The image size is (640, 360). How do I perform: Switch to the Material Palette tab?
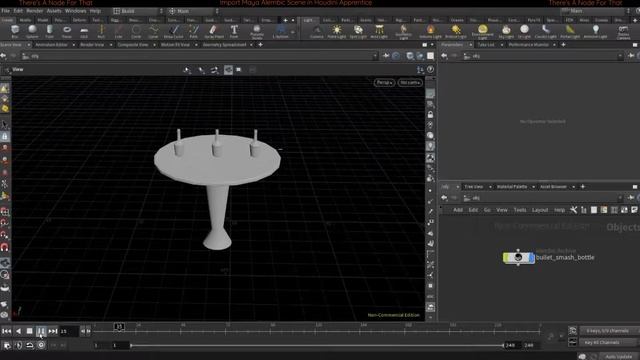tap(512, 187)
